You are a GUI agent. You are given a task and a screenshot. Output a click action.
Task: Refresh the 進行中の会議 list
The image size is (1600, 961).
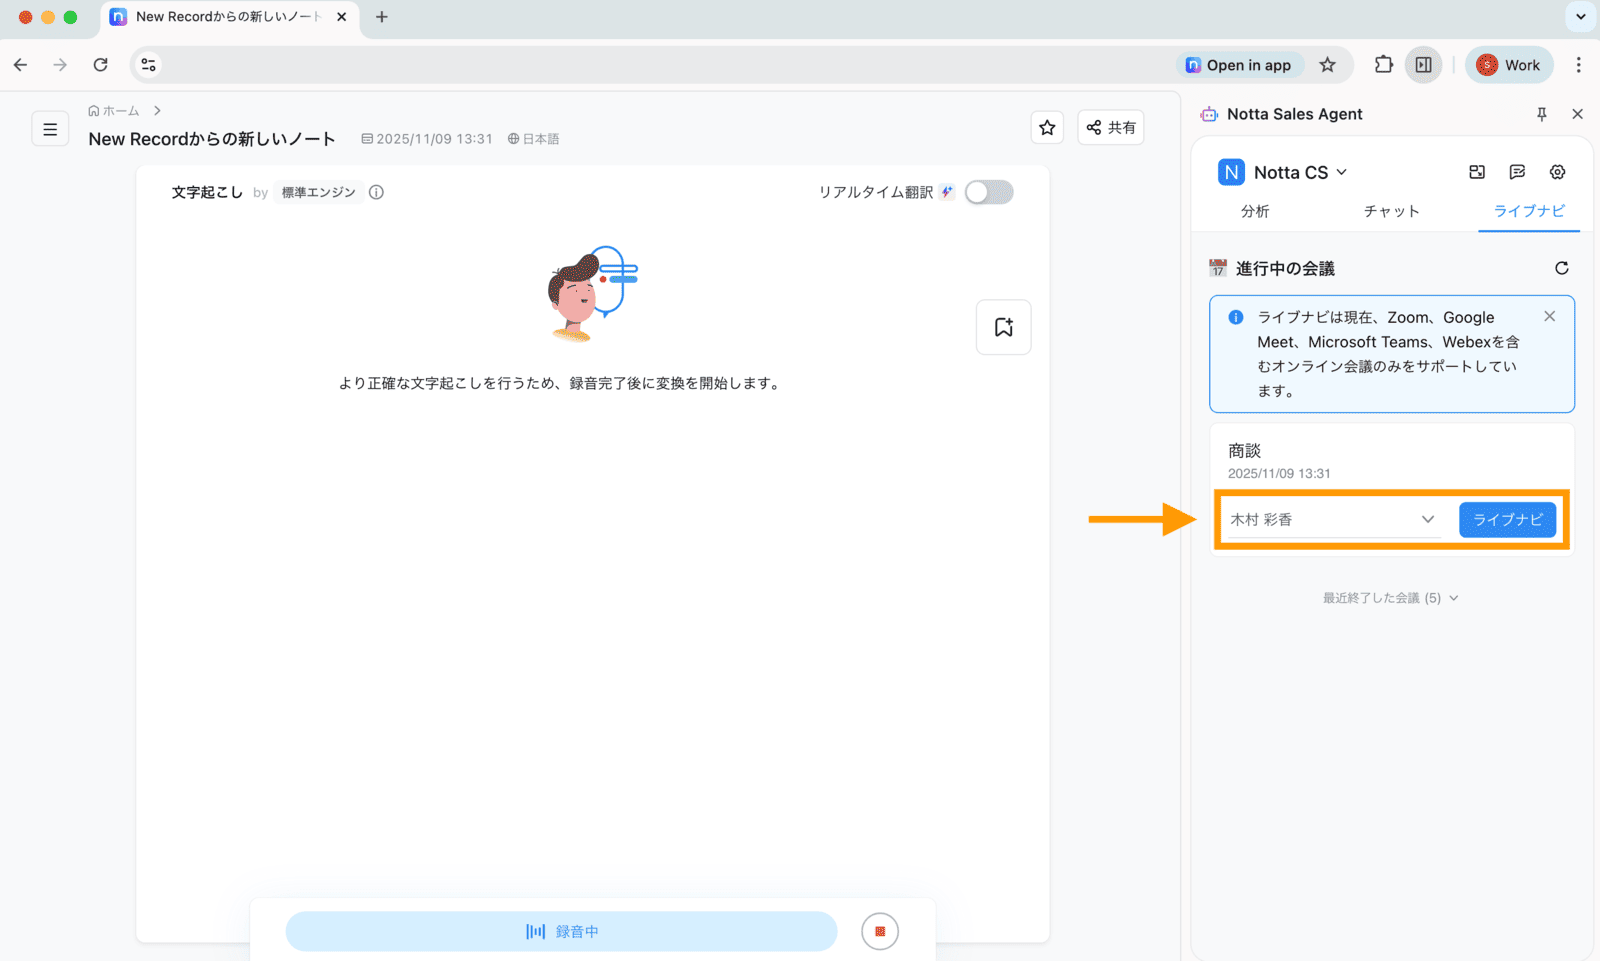click(x=1562, y=268)
